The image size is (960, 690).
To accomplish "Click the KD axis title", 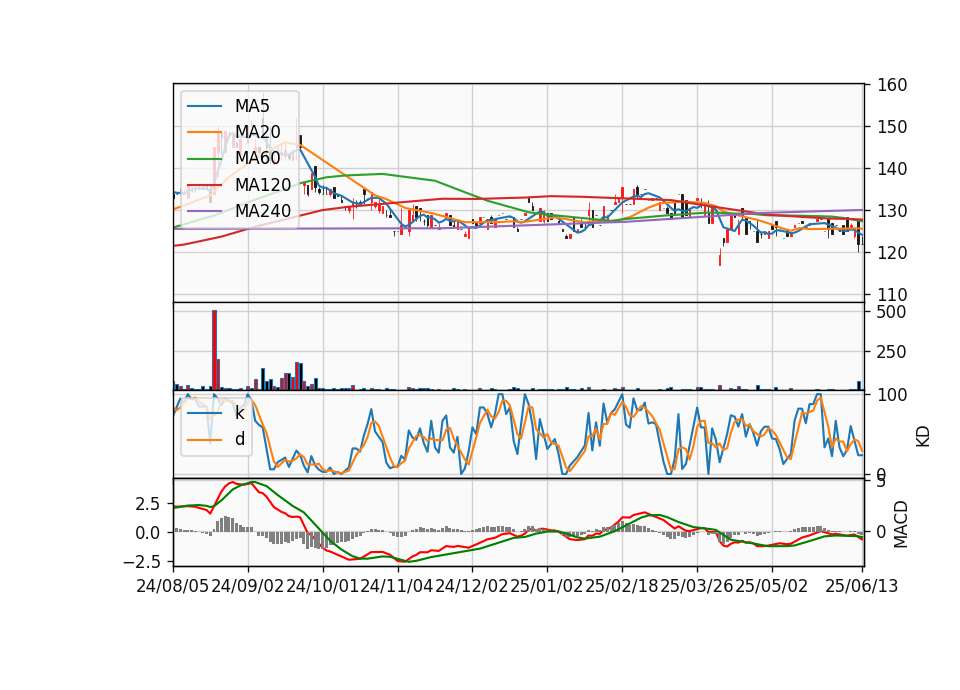I will pos(923,437).
